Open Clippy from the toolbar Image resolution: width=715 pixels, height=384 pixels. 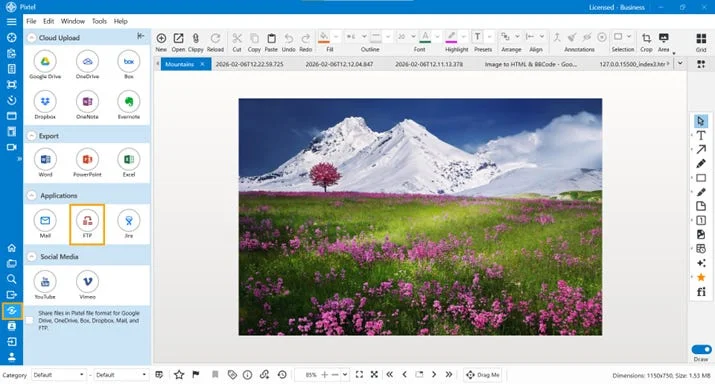(196, 42)
